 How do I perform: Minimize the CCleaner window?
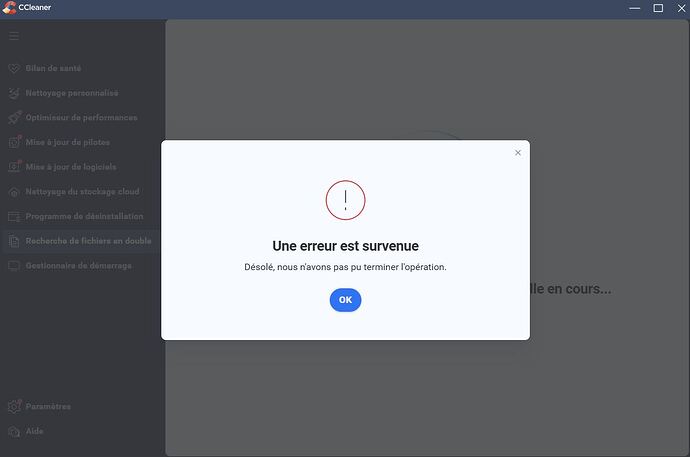point(635,8)
